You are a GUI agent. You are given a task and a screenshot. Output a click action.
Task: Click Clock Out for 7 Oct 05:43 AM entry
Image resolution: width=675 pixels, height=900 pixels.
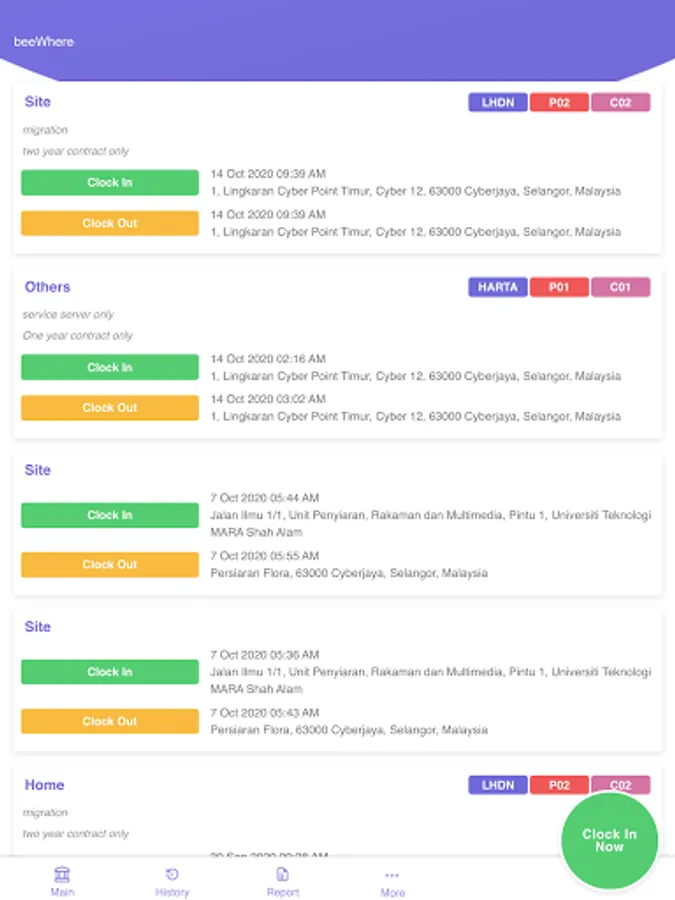(110, 721)
